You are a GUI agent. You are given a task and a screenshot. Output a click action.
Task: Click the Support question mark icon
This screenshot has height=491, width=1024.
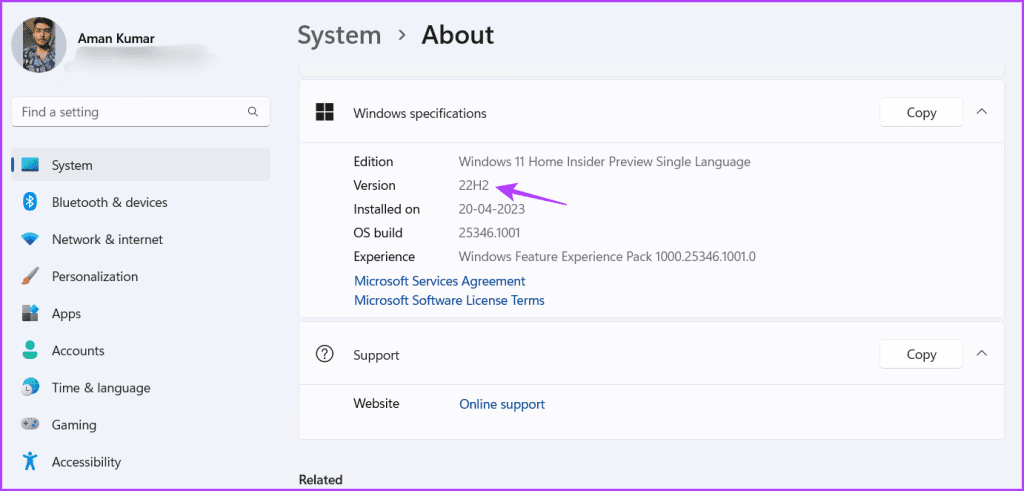(x=325, y=355)
